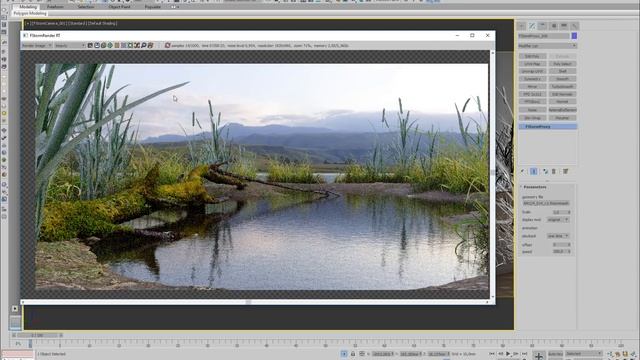Toggle Show End Result under modifier stack

coord(533,171)
